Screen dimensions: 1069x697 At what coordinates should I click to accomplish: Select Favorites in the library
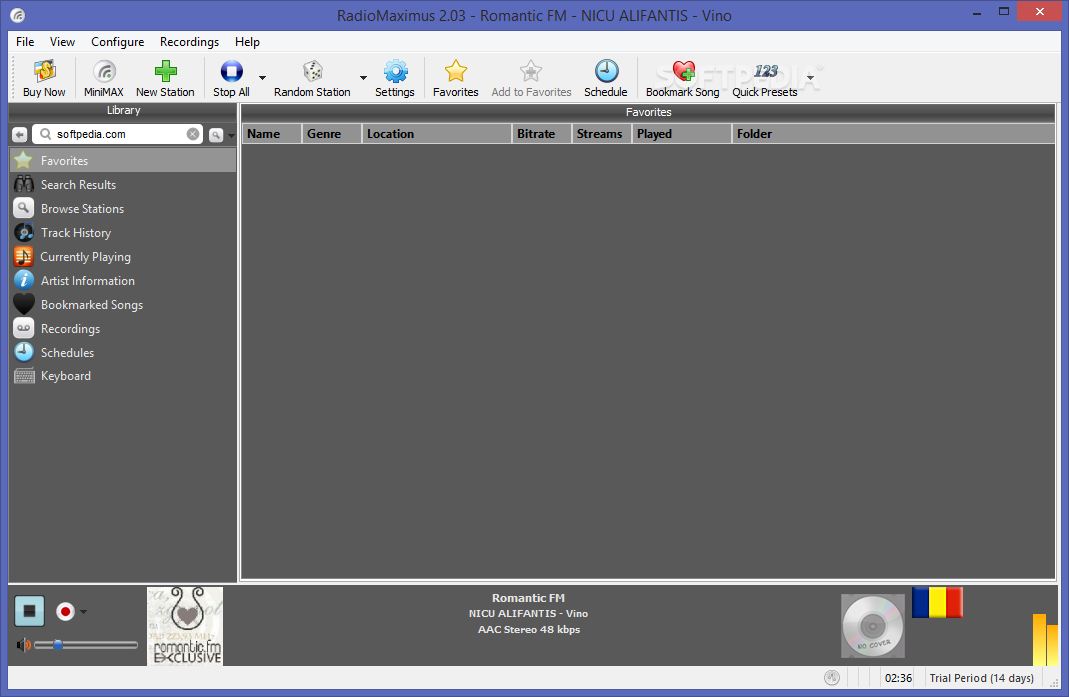click(x=123, y=161)
